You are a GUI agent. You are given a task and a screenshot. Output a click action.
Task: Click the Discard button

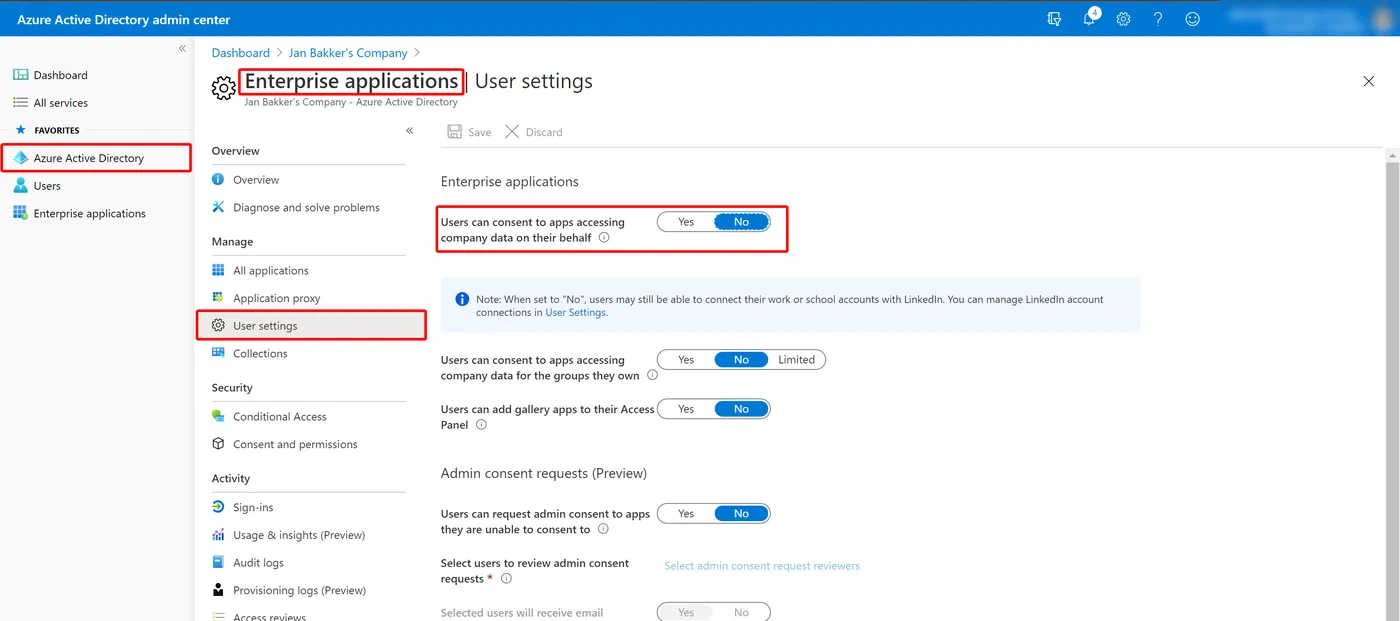pos(534,132)
